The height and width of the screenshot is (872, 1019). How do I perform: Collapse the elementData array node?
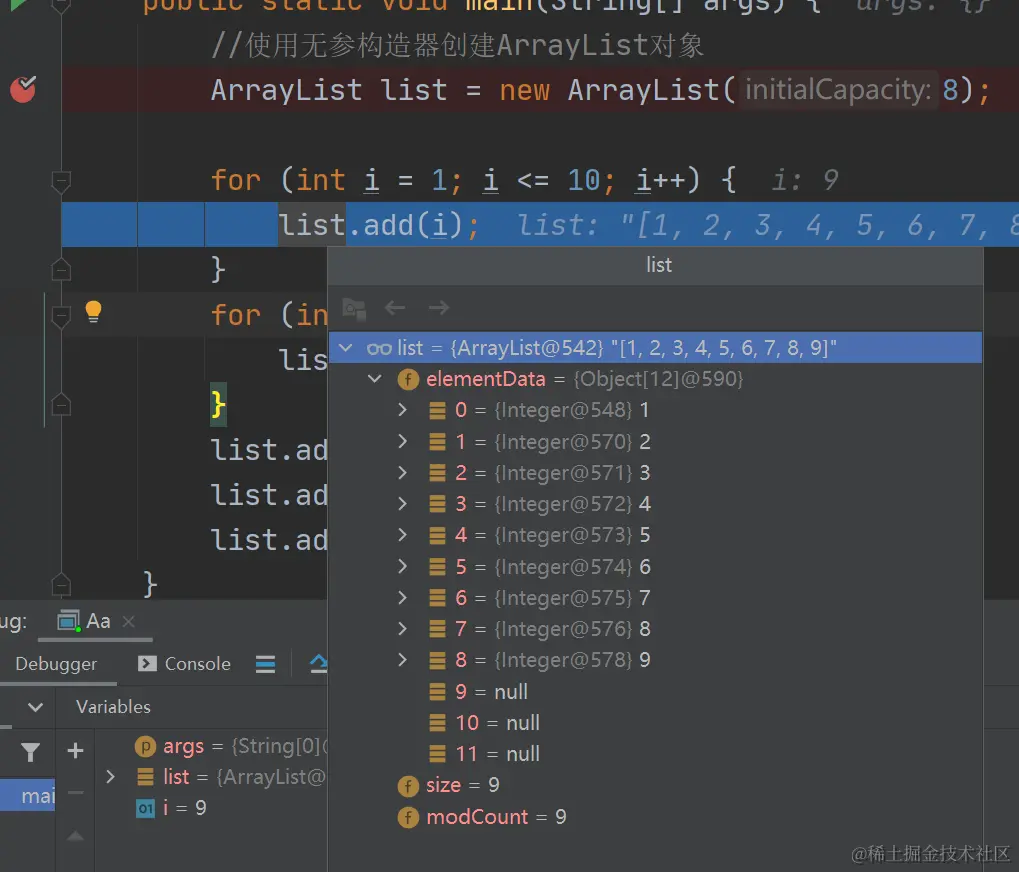coord(375,378)
